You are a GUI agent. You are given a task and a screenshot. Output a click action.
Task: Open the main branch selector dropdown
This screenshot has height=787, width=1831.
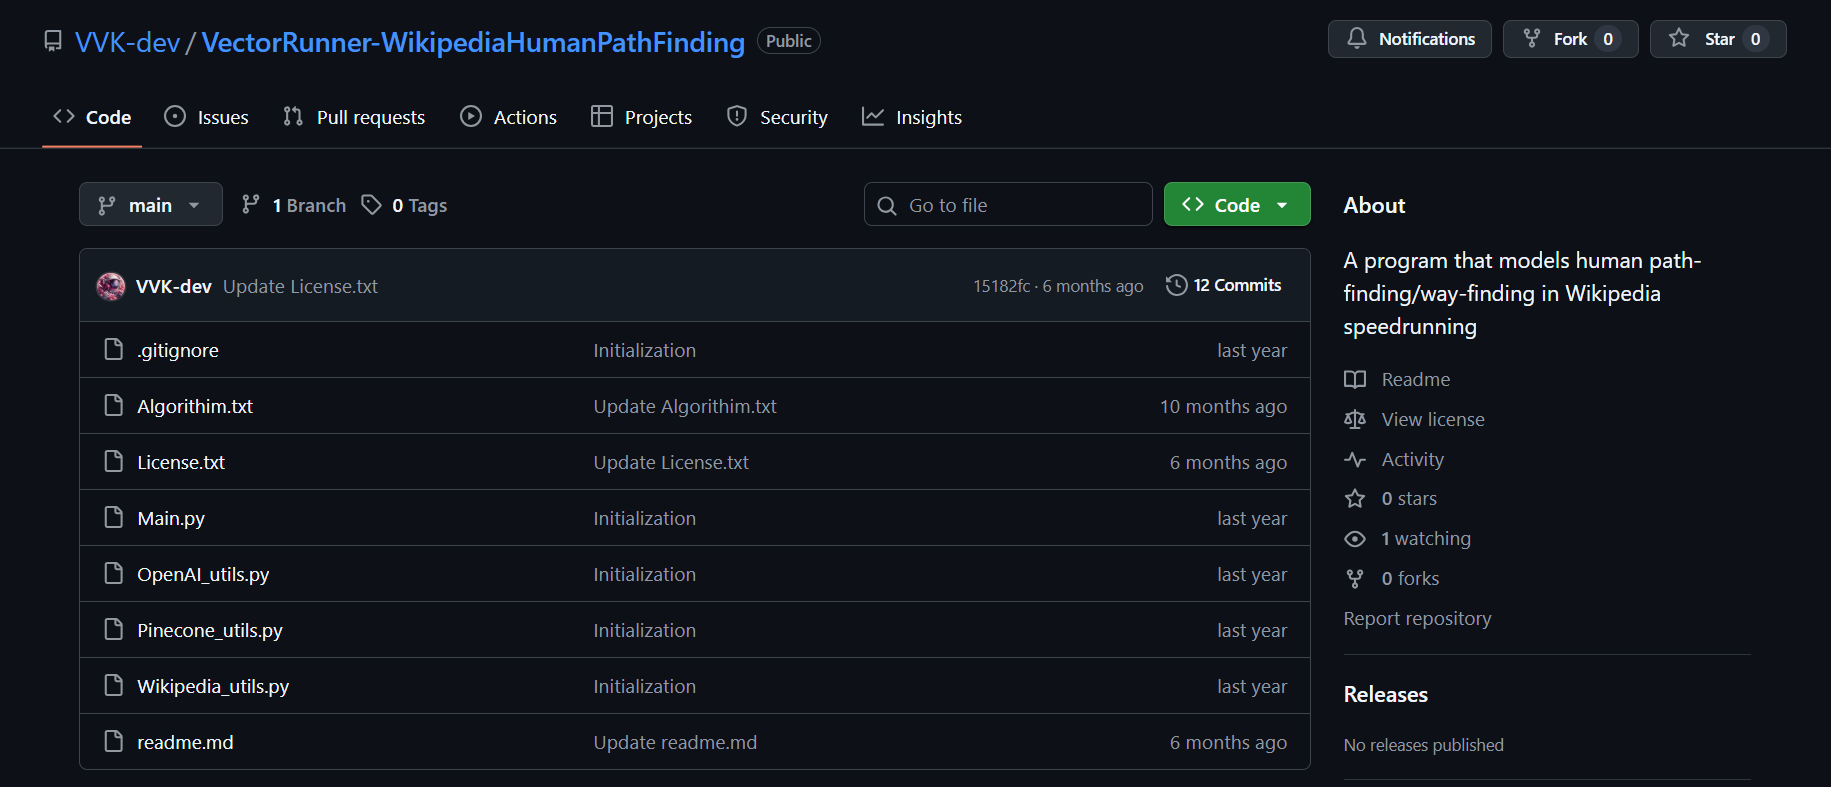(x=151, y=205)
